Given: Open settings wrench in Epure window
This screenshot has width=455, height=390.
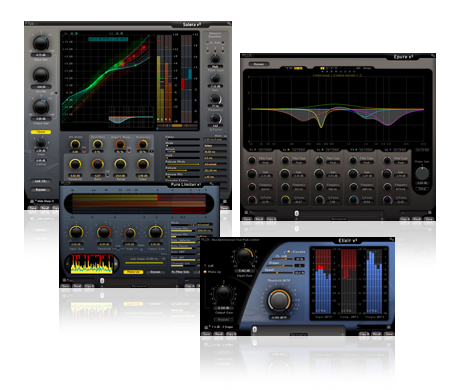Looking at the screenshot, I should click(433, 55).
